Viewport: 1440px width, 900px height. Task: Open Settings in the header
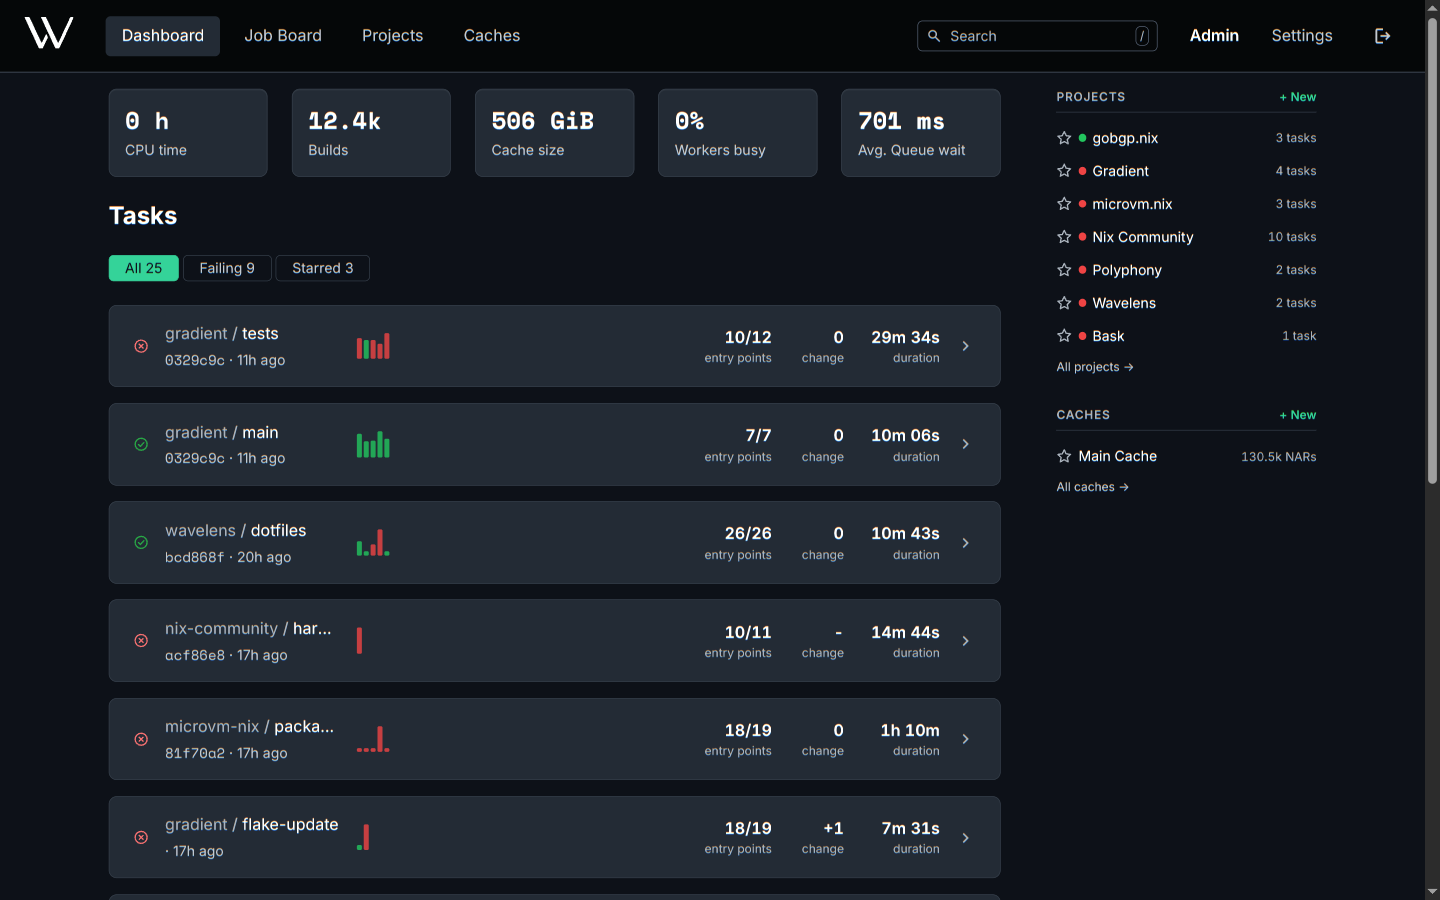pos(1302,36)
